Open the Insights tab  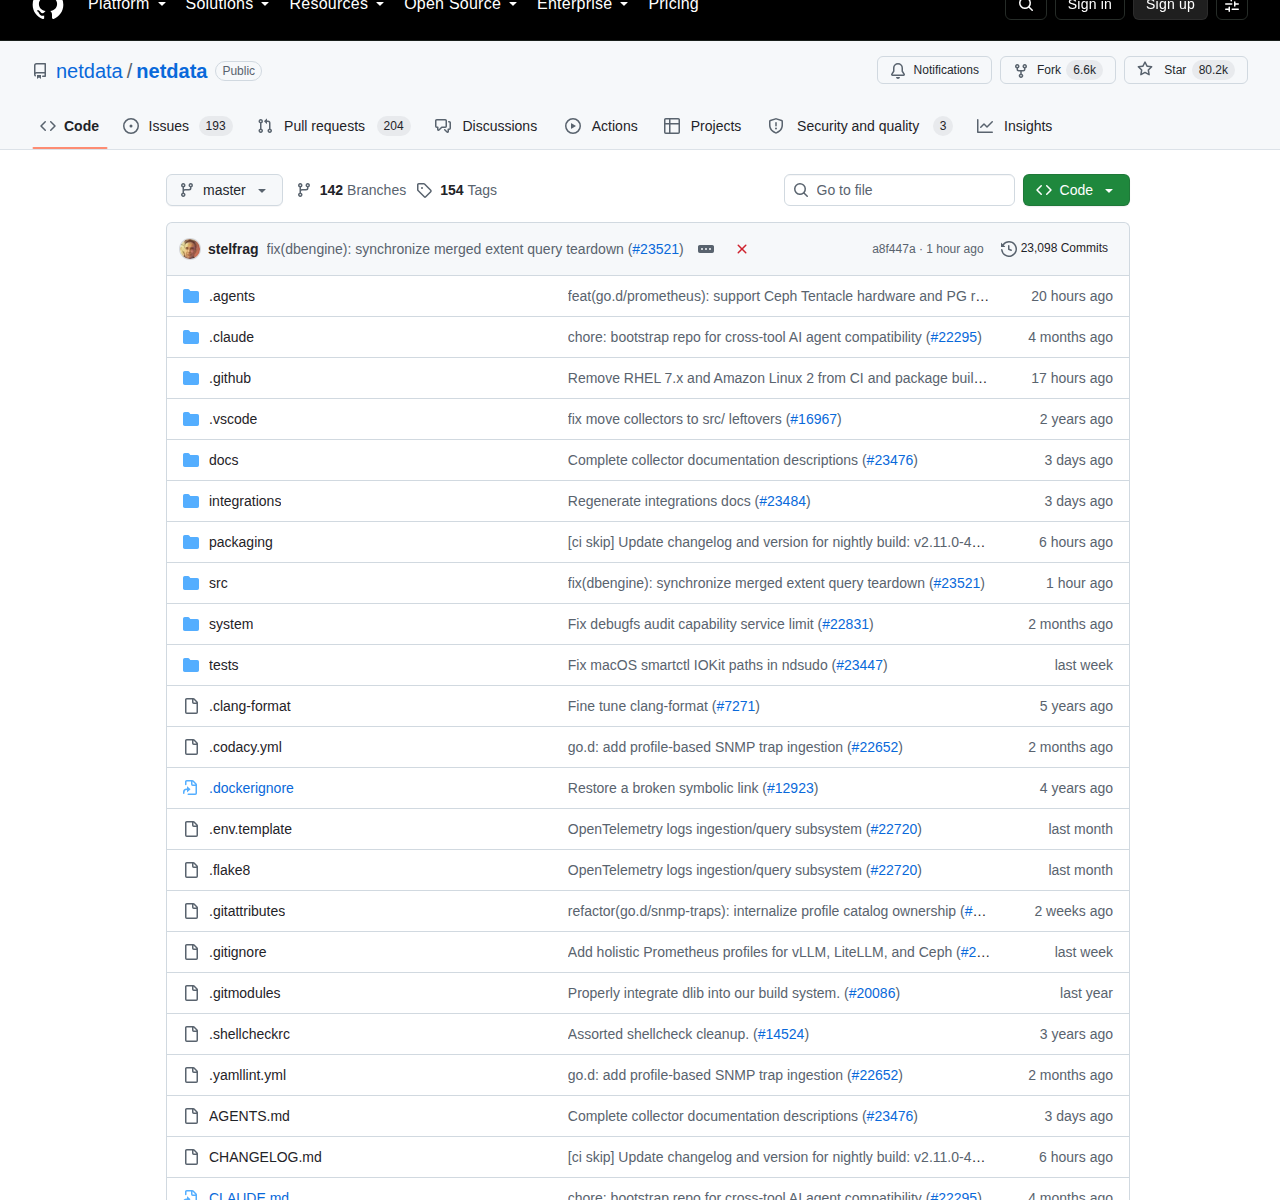point(1014,126)
